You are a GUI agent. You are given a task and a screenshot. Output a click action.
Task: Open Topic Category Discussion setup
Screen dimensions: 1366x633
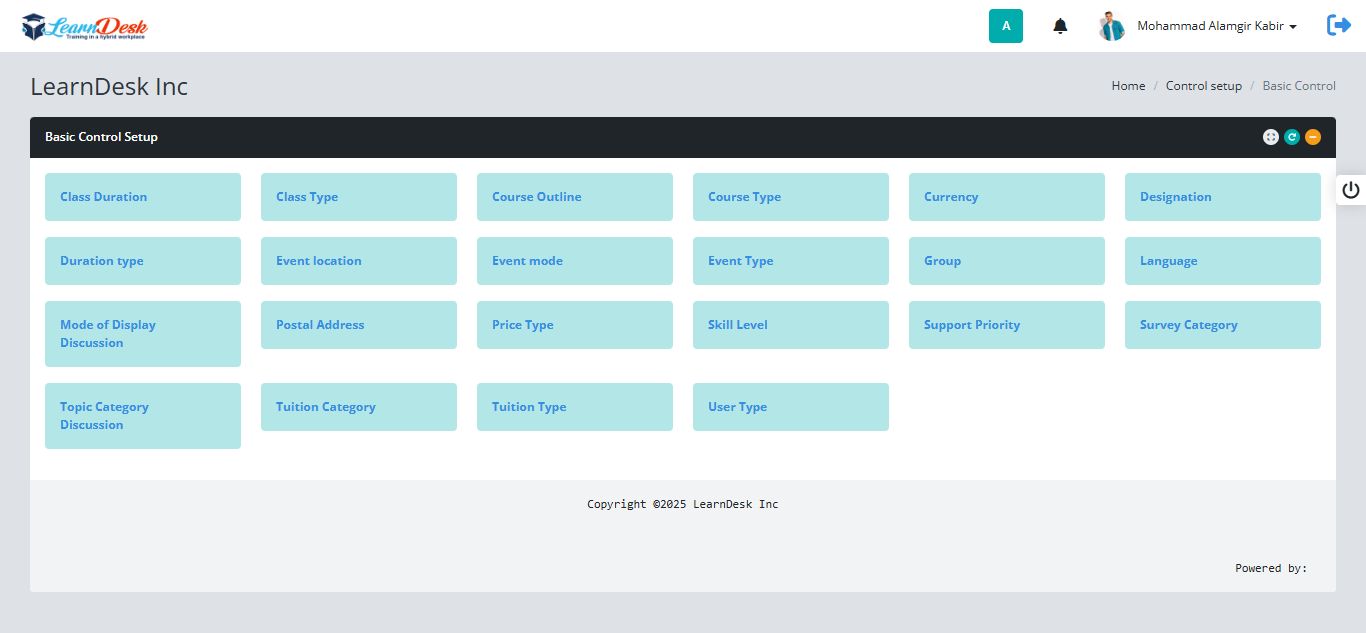[143, 416]
